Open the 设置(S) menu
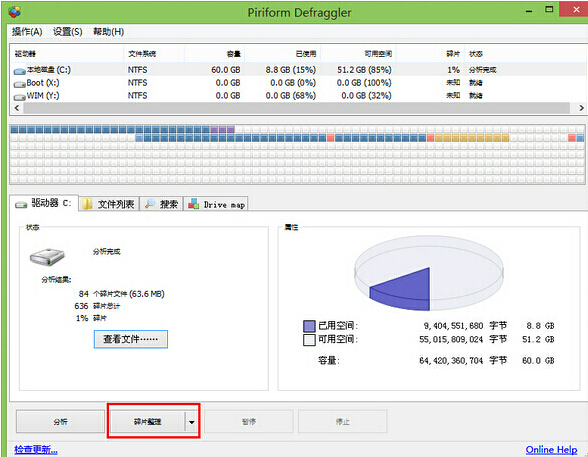Viewport: 588px width, 457px height. tap(68, 32)
